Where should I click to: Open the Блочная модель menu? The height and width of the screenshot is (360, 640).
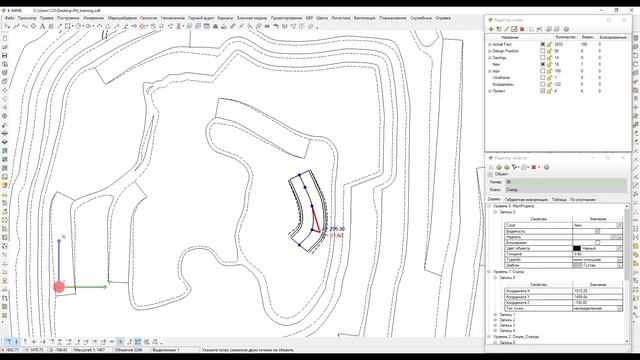coord(252,18)
